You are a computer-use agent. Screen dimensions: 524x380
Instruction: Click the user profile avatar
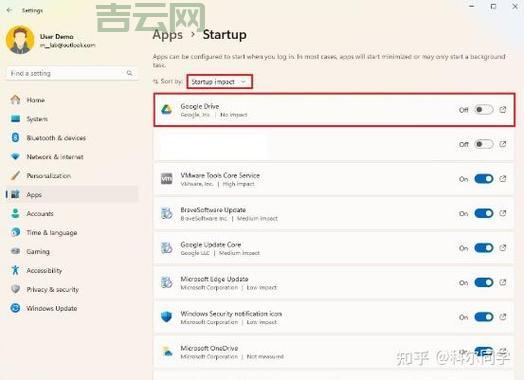point(20,40)
